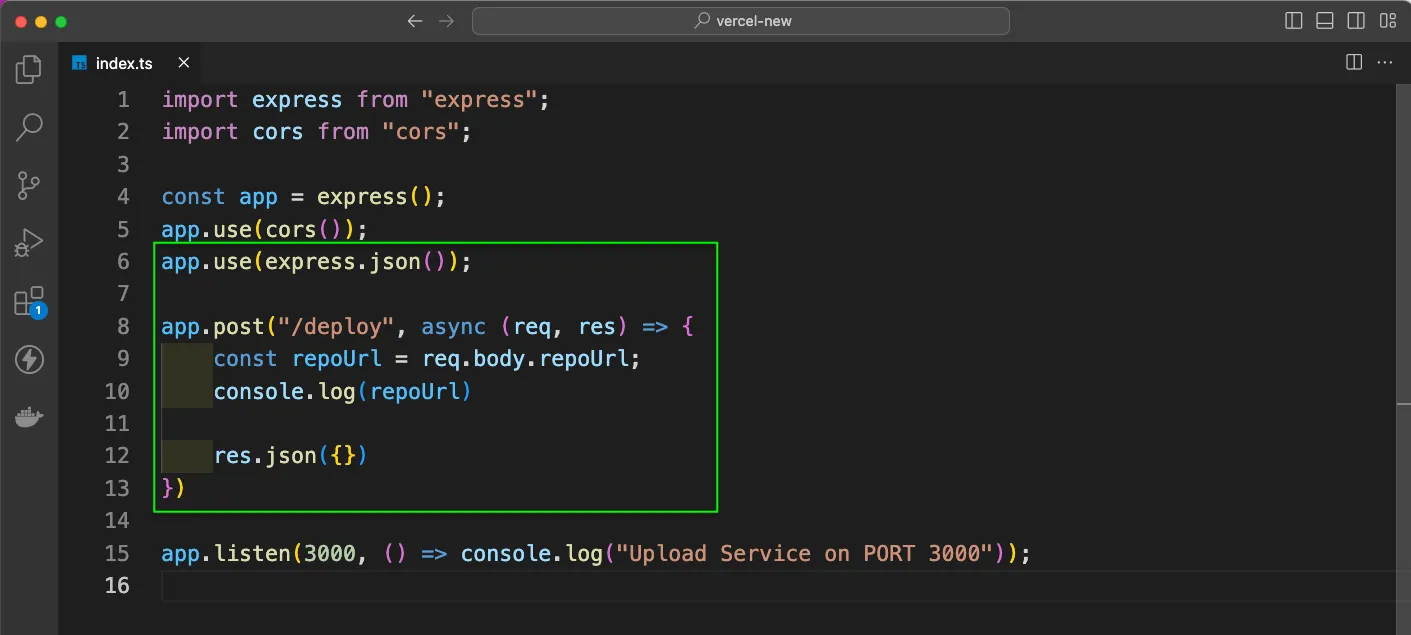Click the green maximize window button

60,21
